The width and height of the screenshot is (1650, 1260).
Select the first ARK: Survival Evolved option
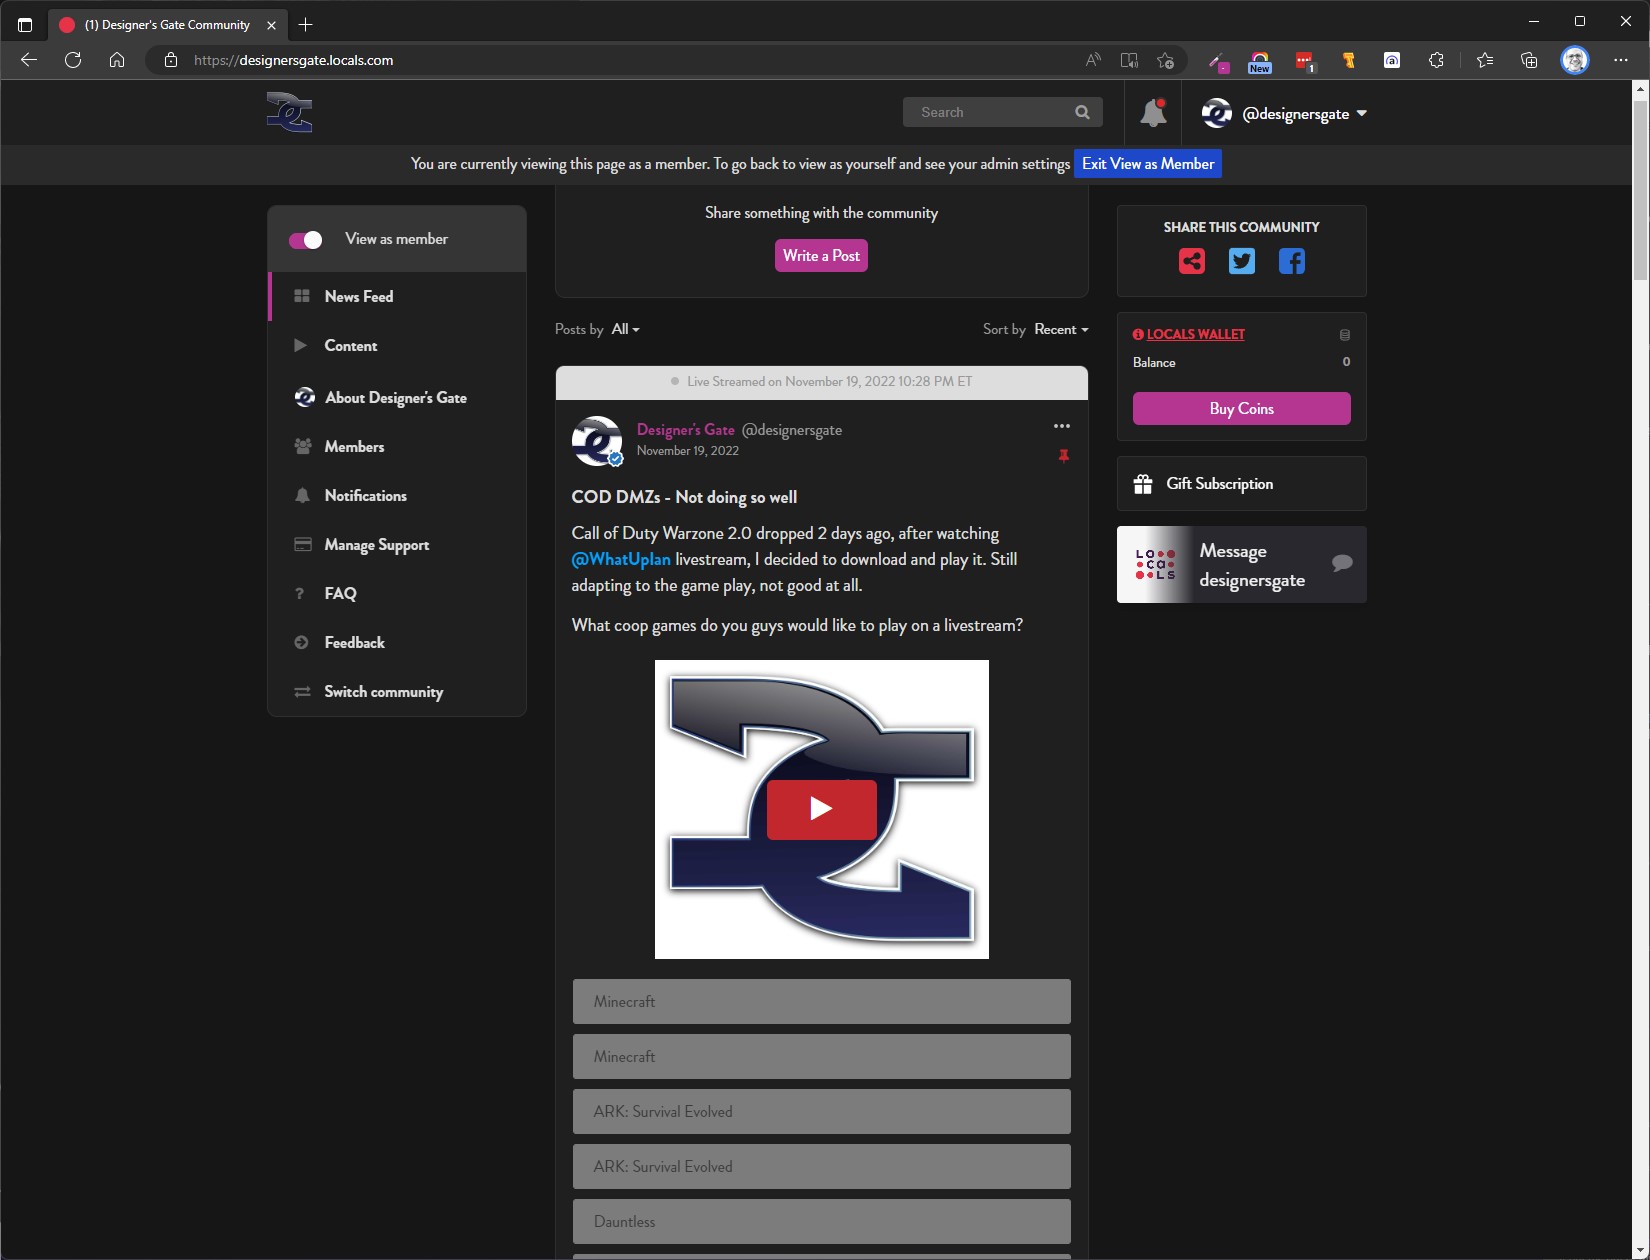click(822, 1112)
